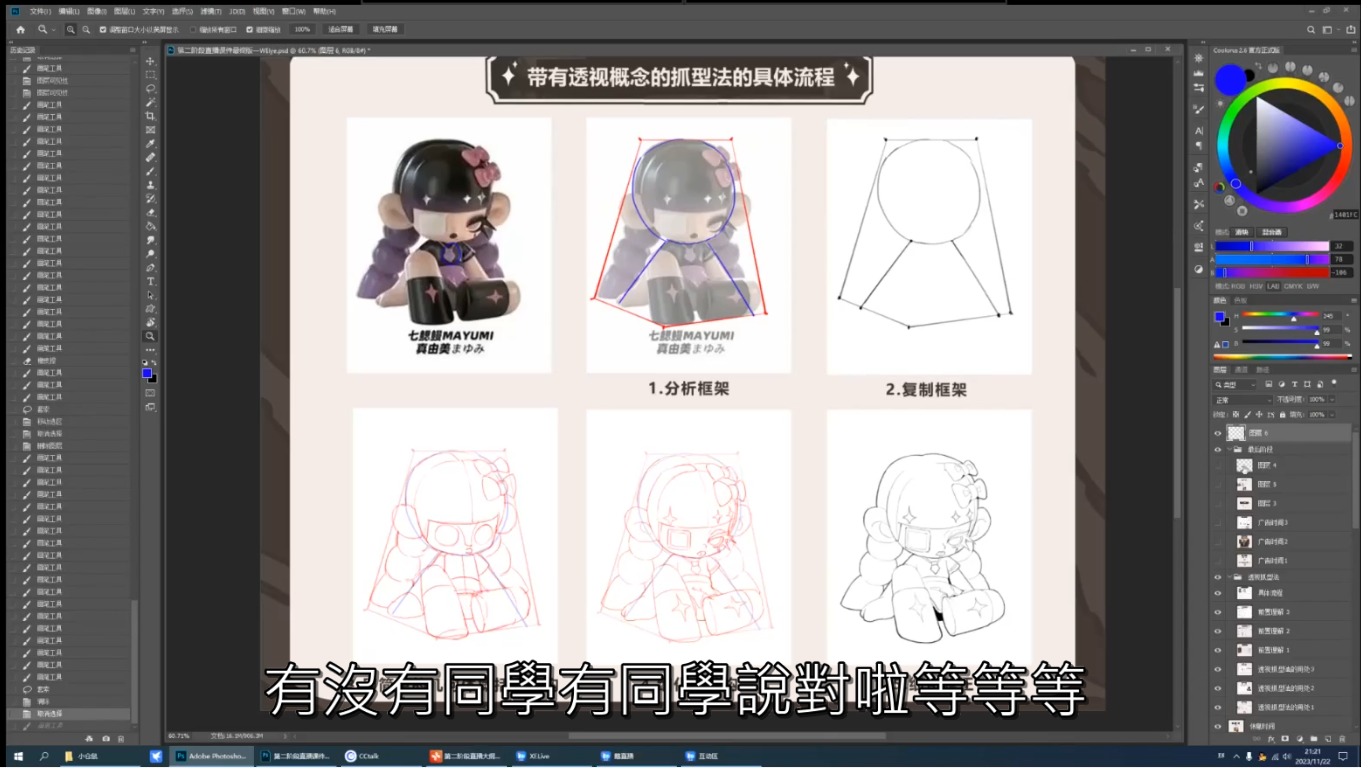The width and height of the screenshot is (1361, 768).
Task: Click the 填充屏幕 button
Action: (384, 29)
